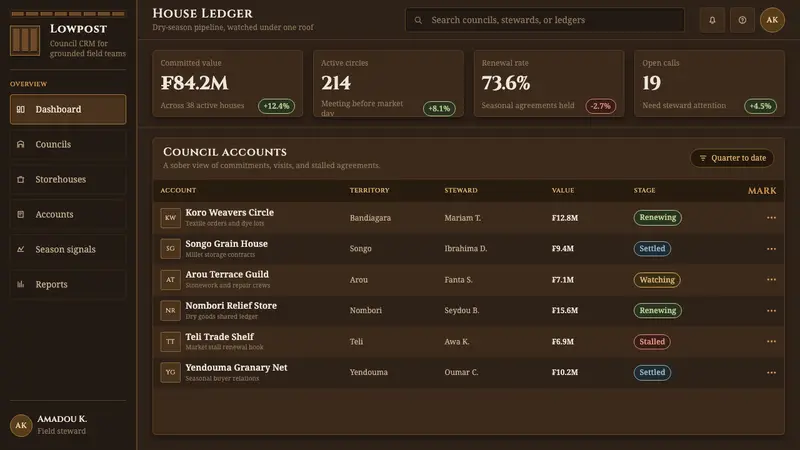Click the MARK column header
The width and height of the screenshot is (800, 450).
point(762,191)
